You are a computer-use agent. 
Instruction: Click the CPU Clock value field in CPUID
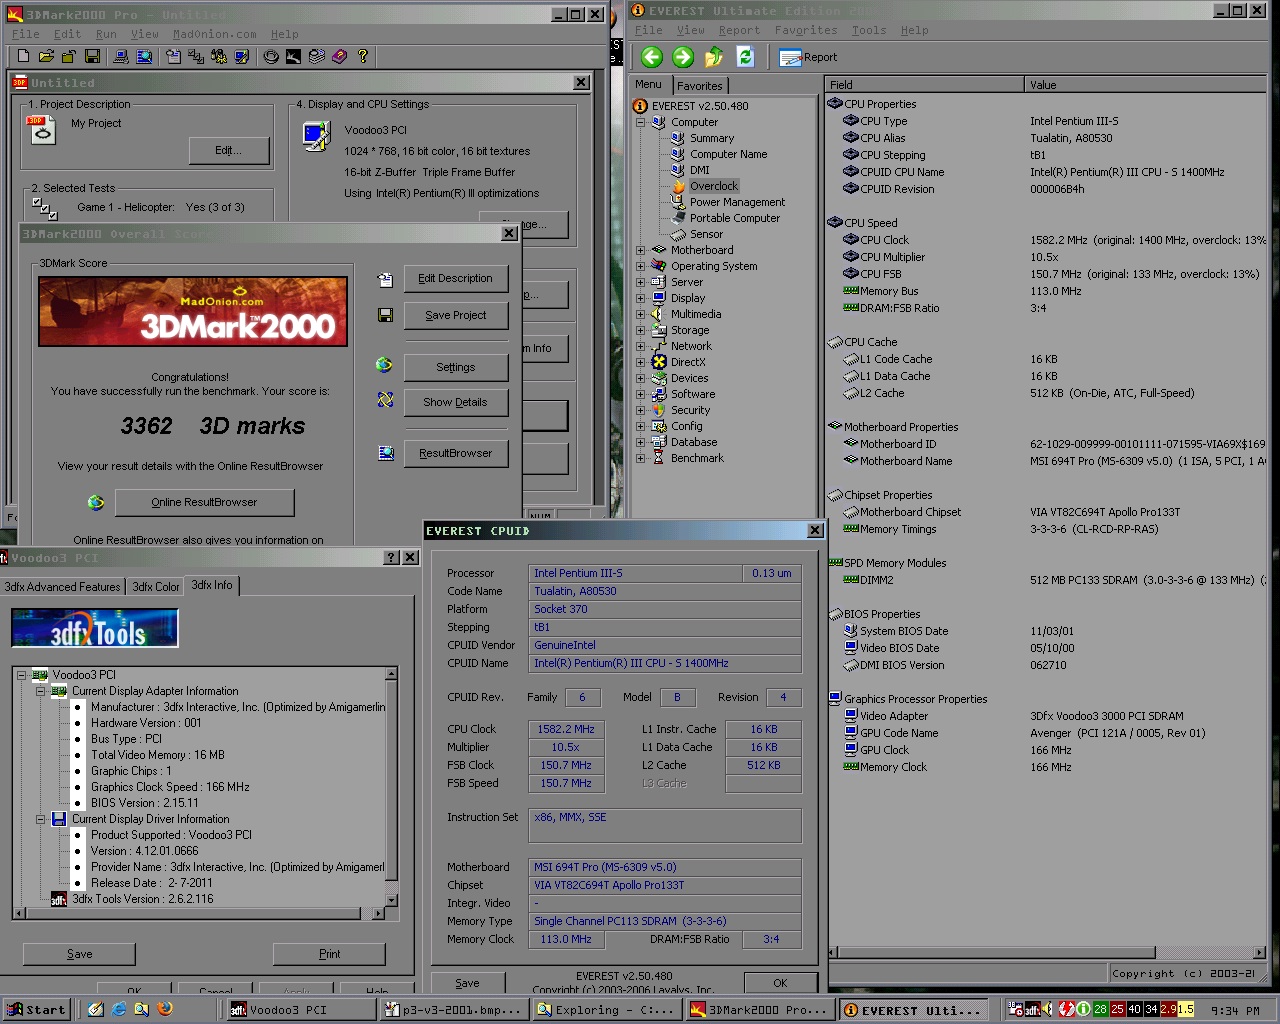click(566, 729)
